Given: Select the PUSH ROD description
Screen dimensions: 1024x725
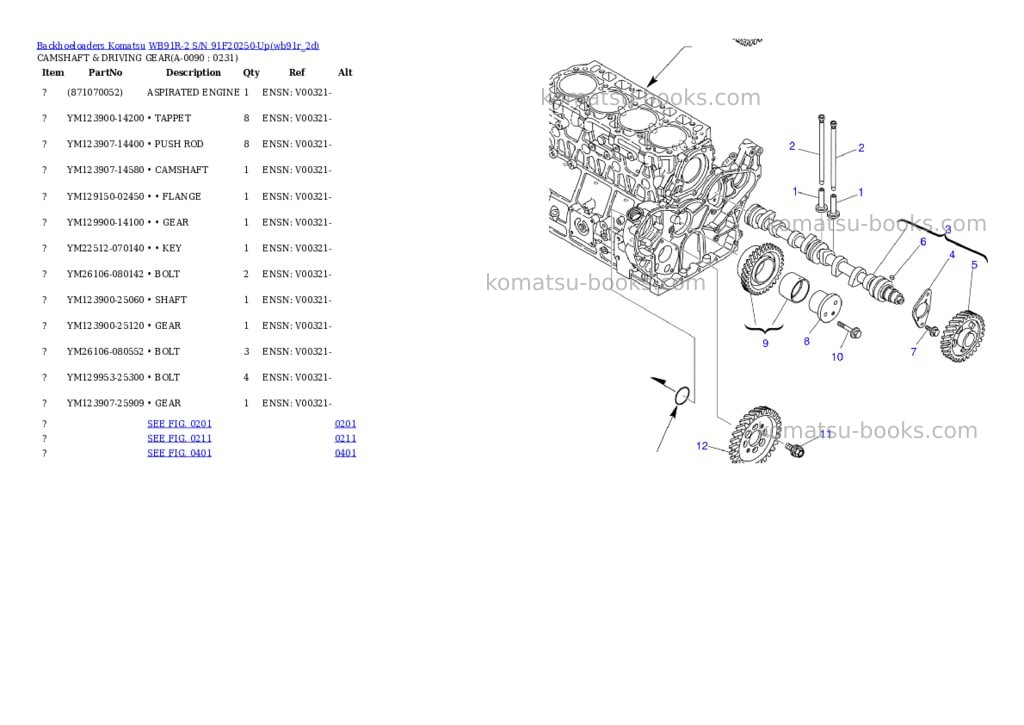Looking at the screenshot, I should 179,144.
